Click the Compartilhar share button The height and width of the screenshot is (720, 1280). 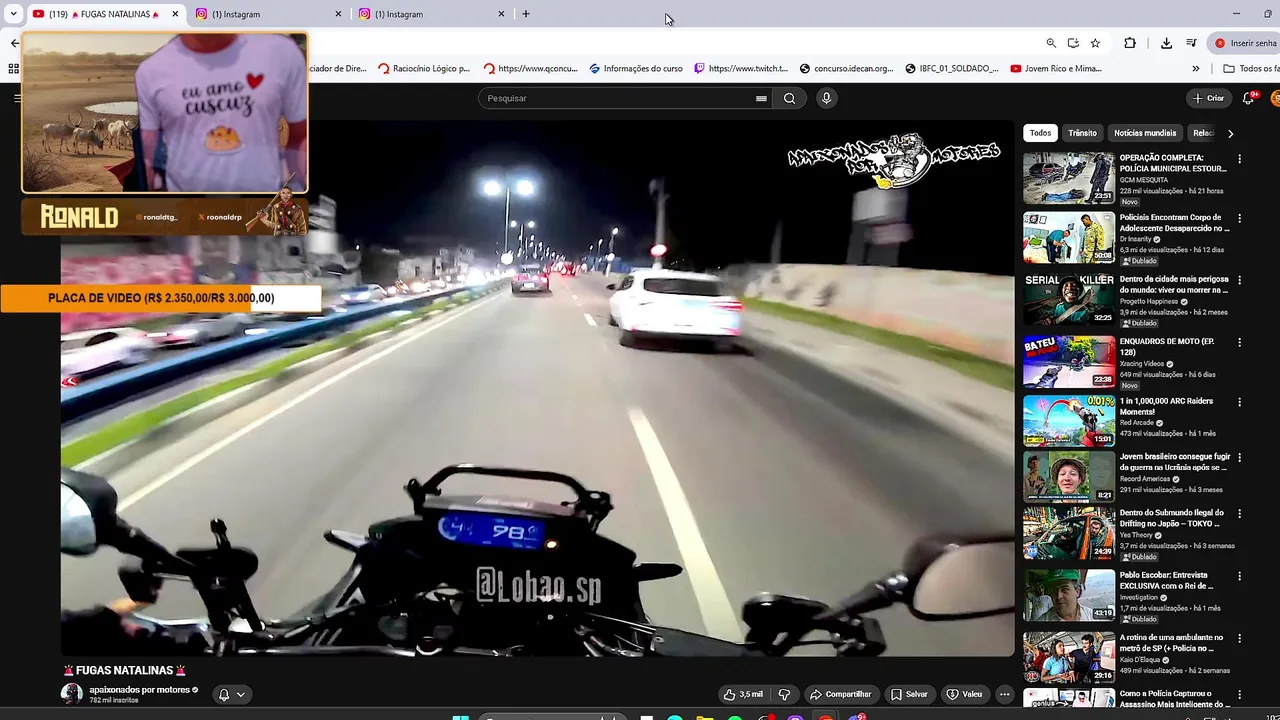[x=840, y=694]
